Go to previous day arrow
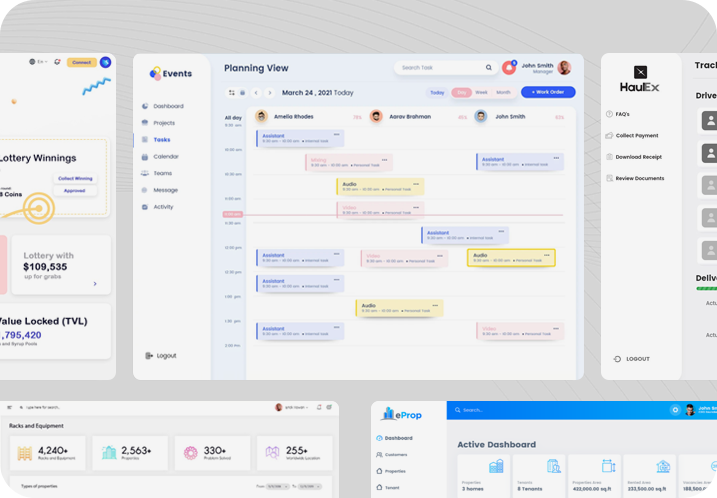Image resolution: width=717 pixels, height=498 pixels. (x=256, y=93)
